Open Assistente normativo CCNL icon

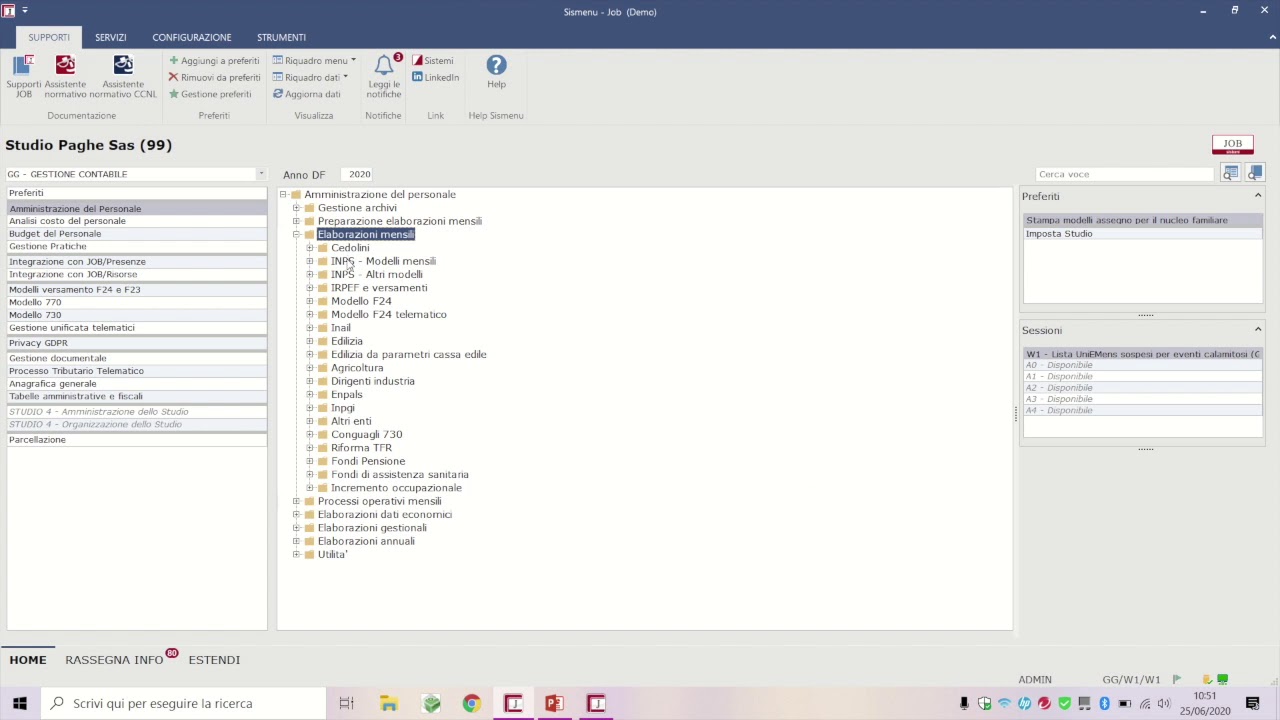123,76
